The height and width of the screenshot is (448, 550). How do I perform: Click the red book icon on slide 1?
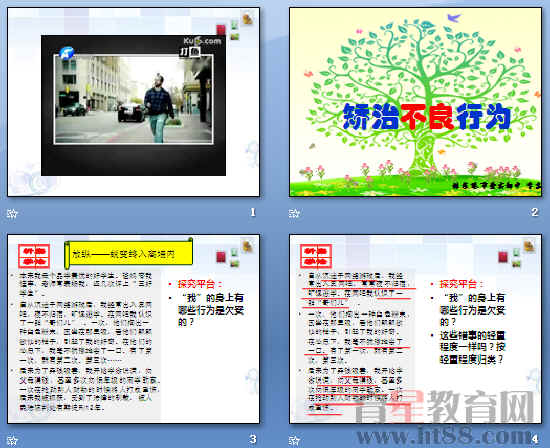[x=221, y=29]
